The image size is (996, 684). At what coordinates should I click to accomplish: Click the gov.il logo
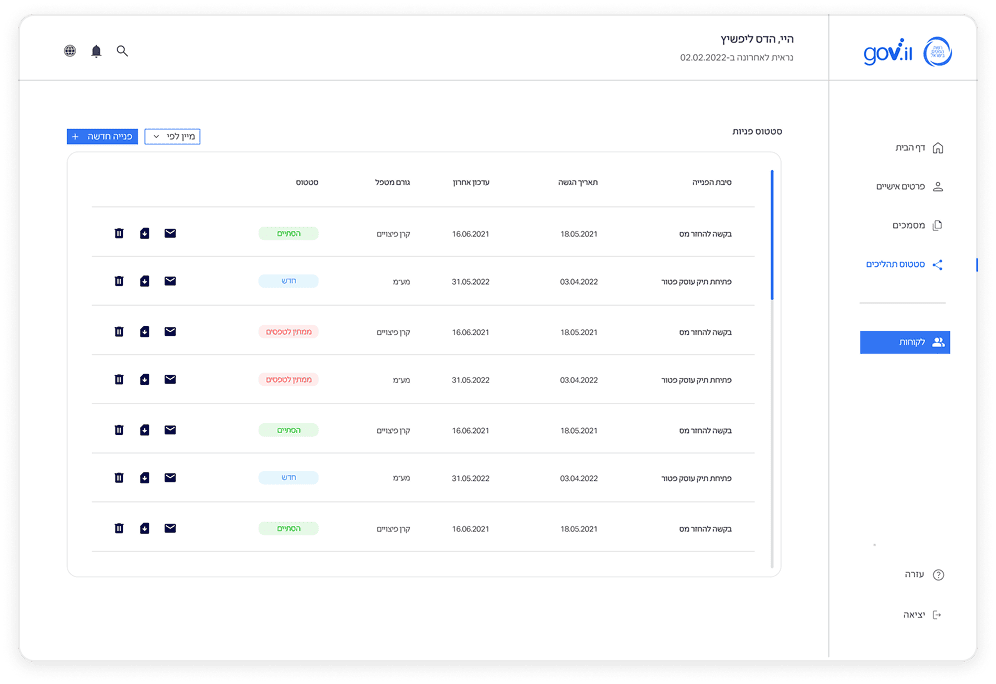pos(887,51)
